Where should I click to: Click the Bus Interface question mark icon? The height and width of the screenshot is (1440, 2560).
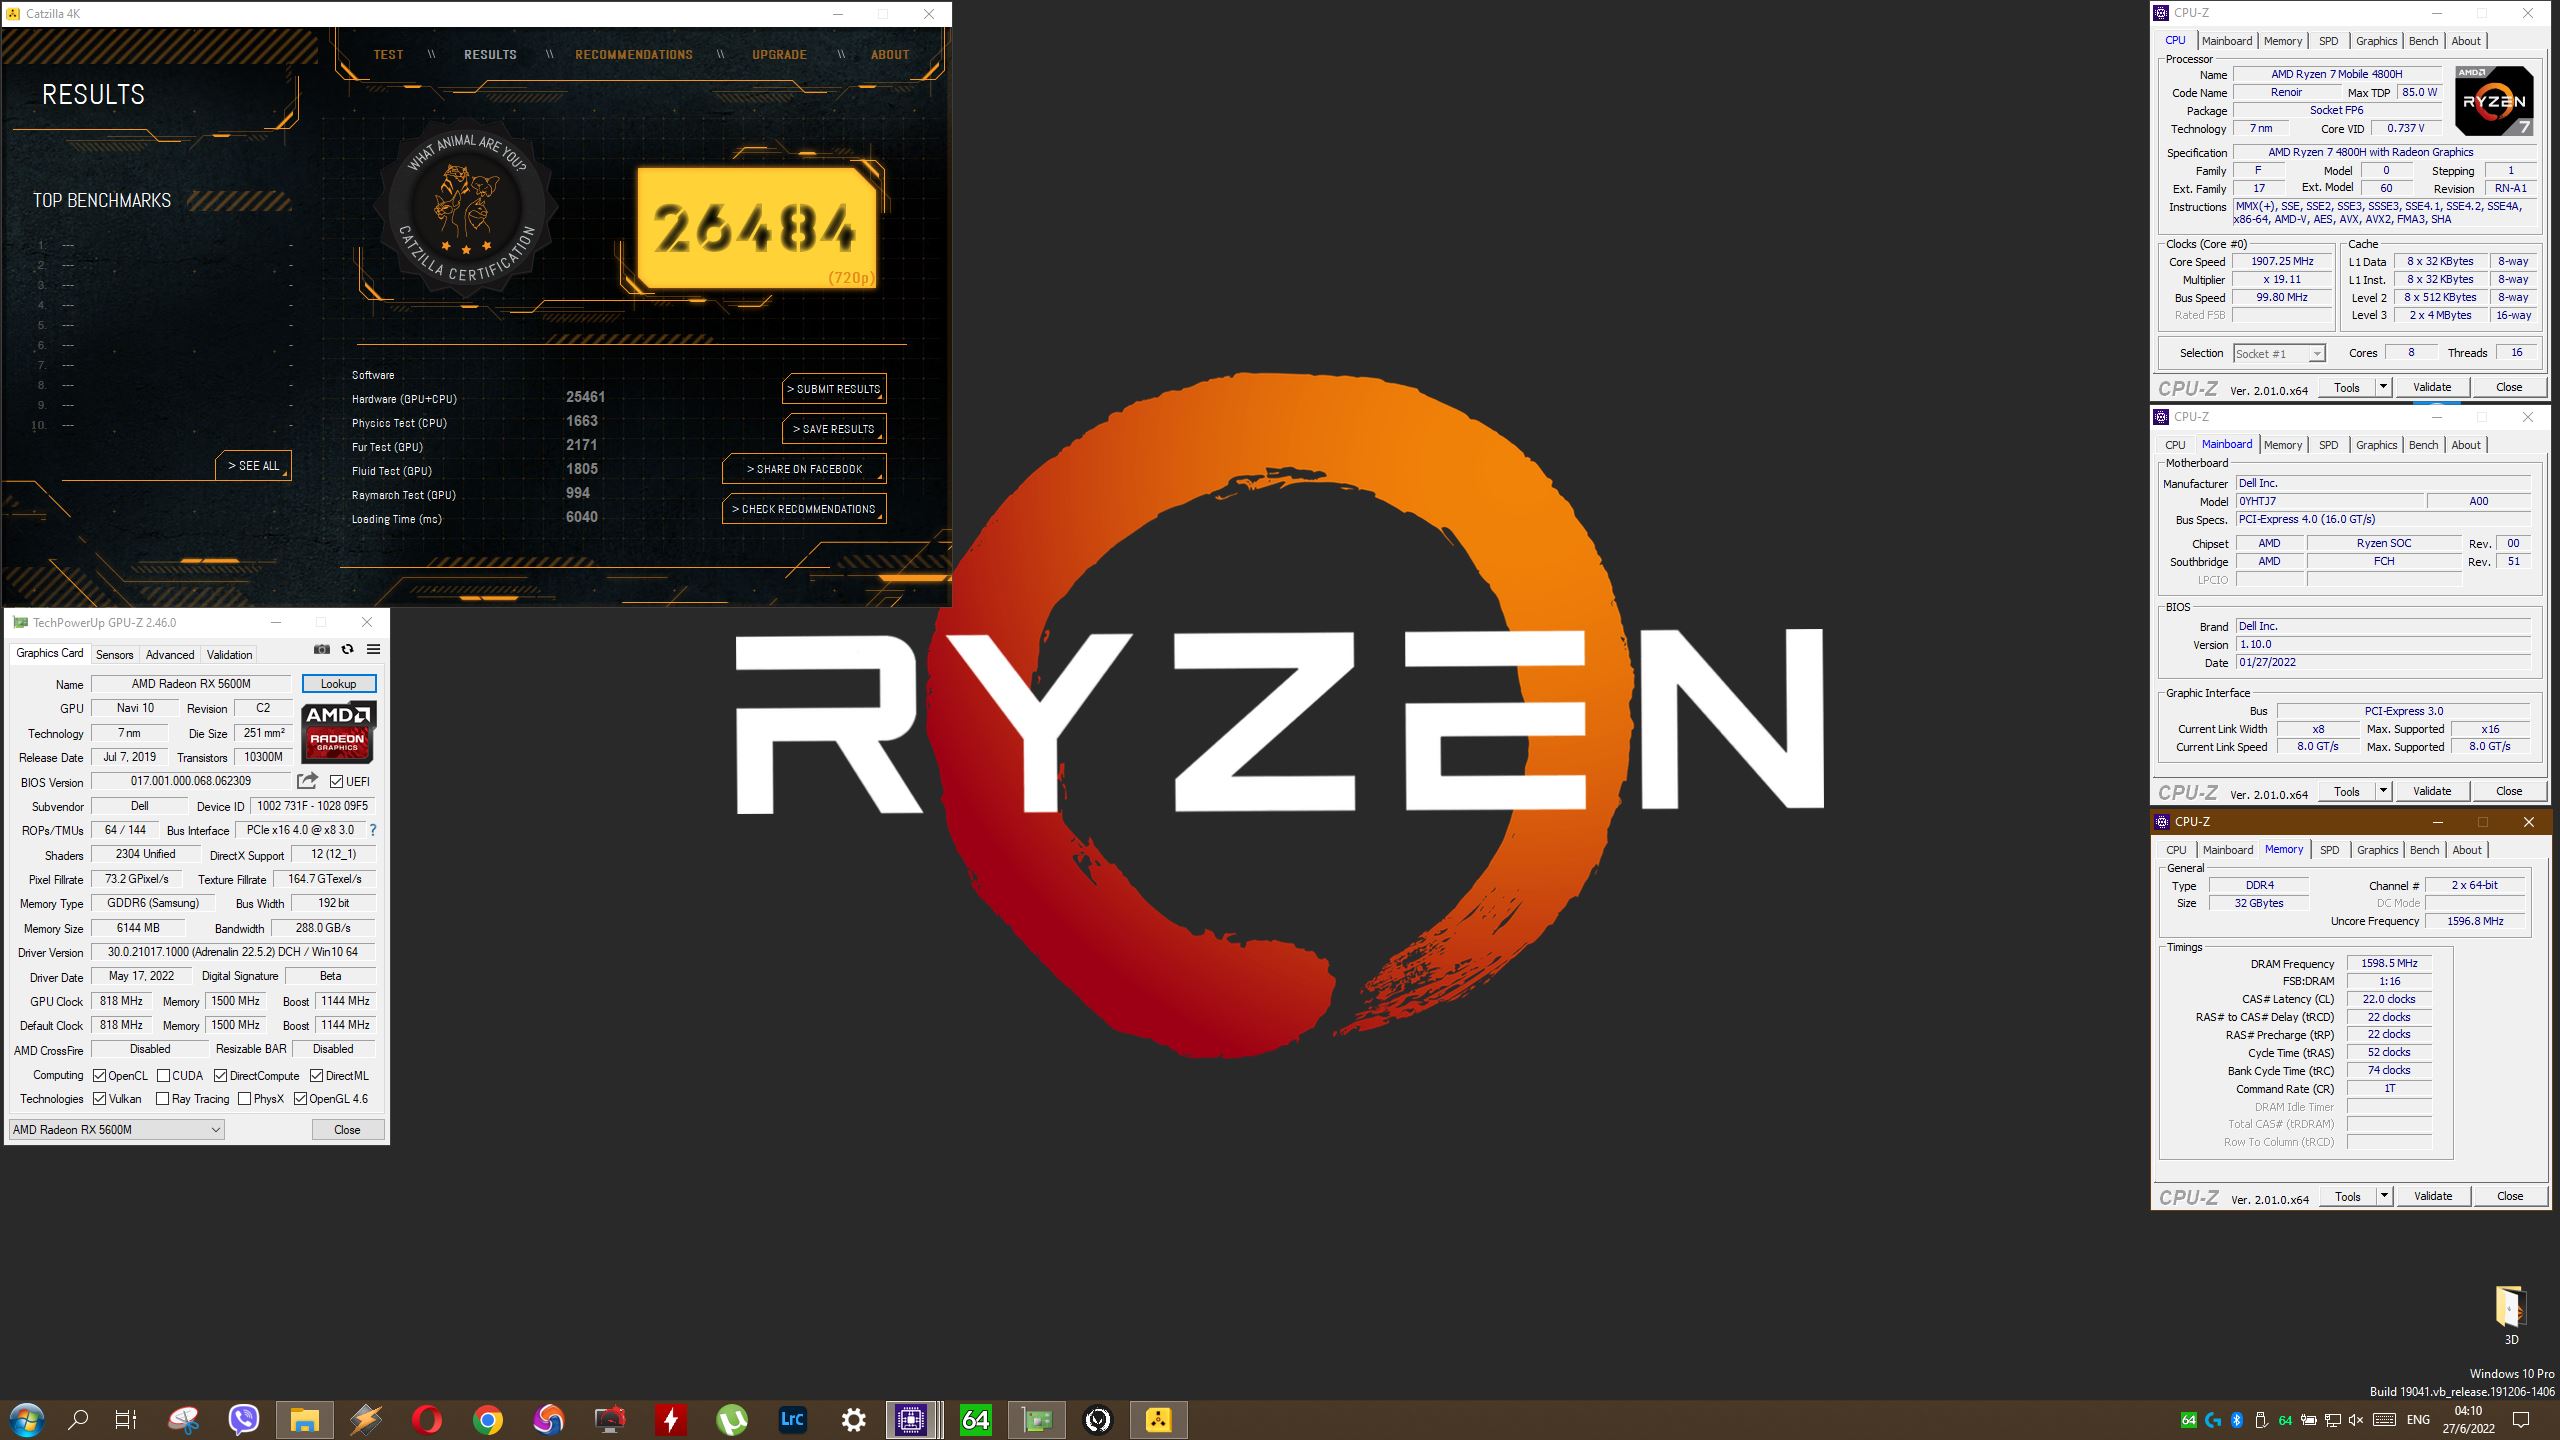click(x=373, y=830)
